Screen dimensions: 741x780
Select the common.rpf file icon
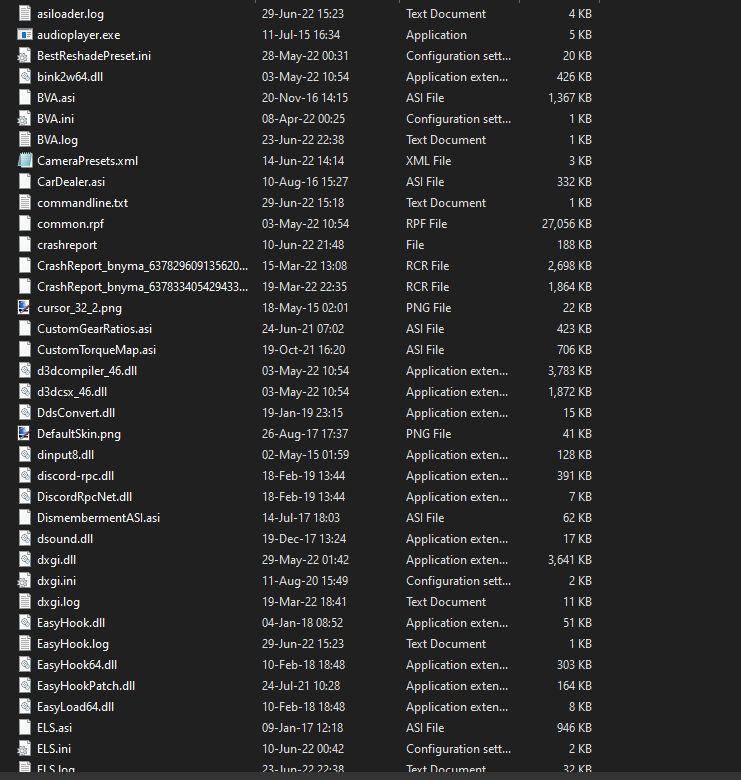(x=24, y=224)
